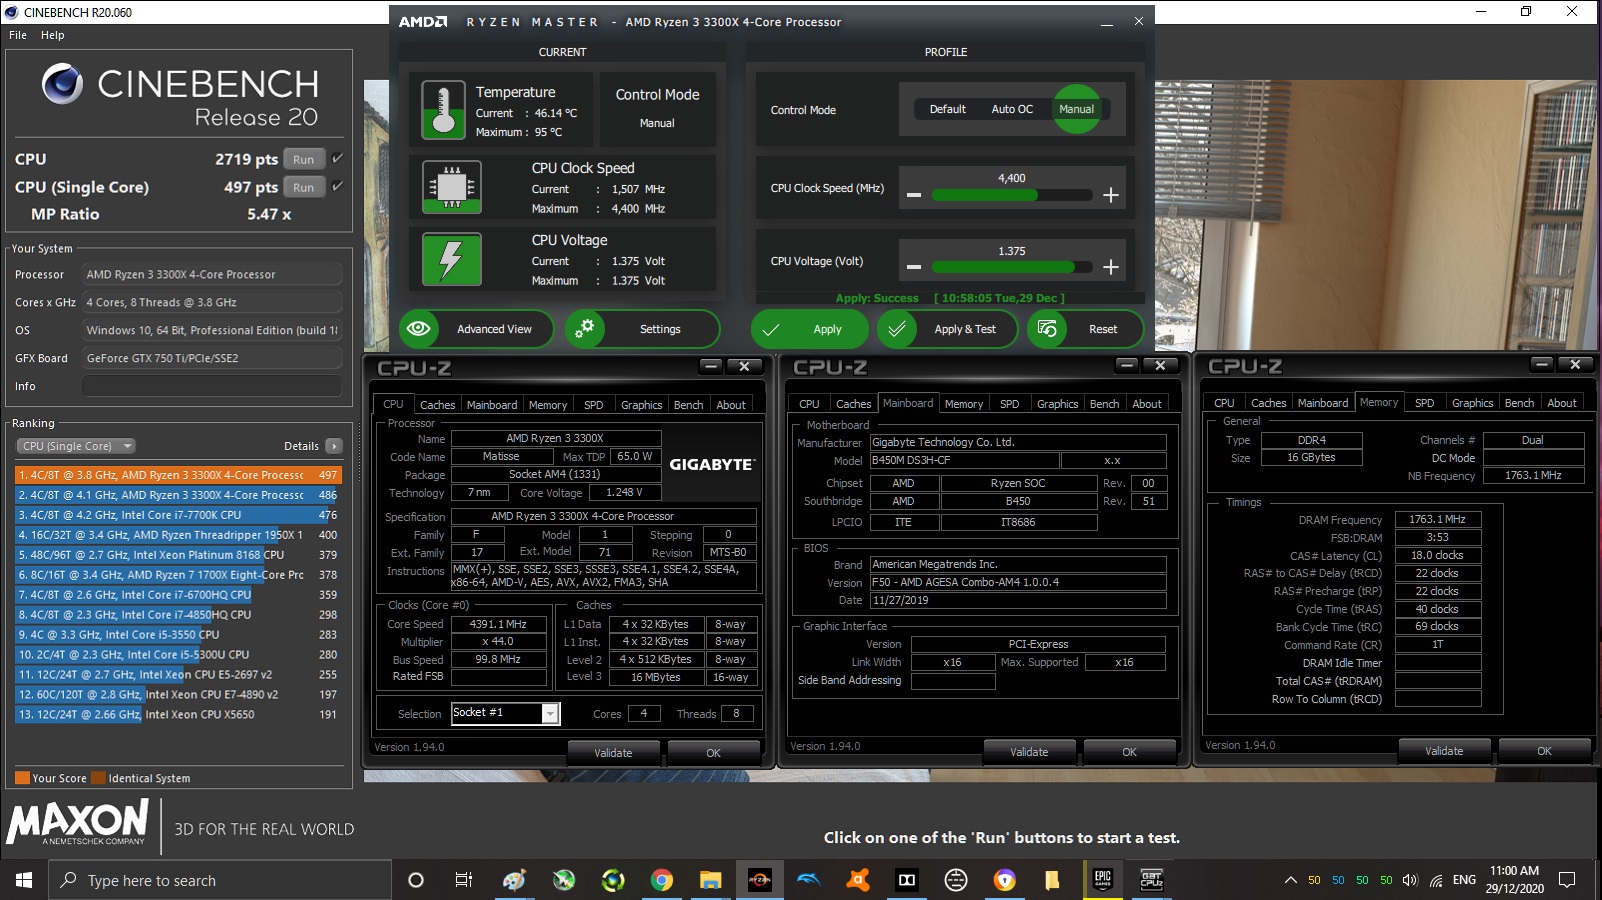Open the Cinebench Help menu
Screen dimensions: 1602x900
pos(52,35)
